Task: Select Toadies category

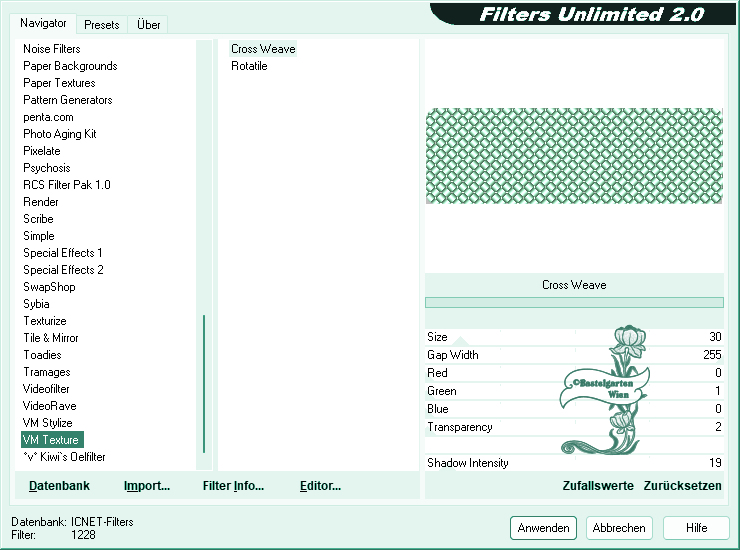Action: [42, 355]
